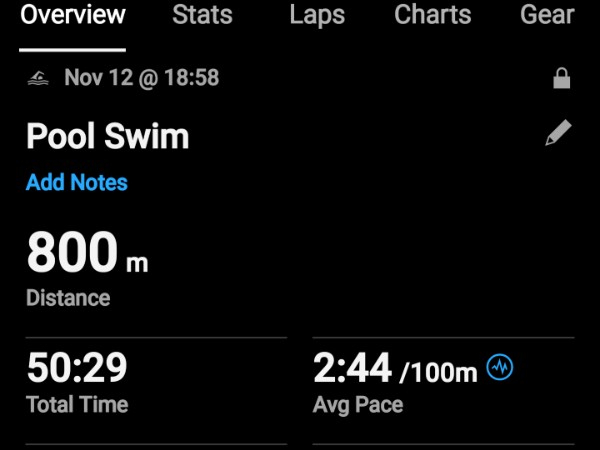
Task: Tap the m unit after 800
Action: point(136,263)
